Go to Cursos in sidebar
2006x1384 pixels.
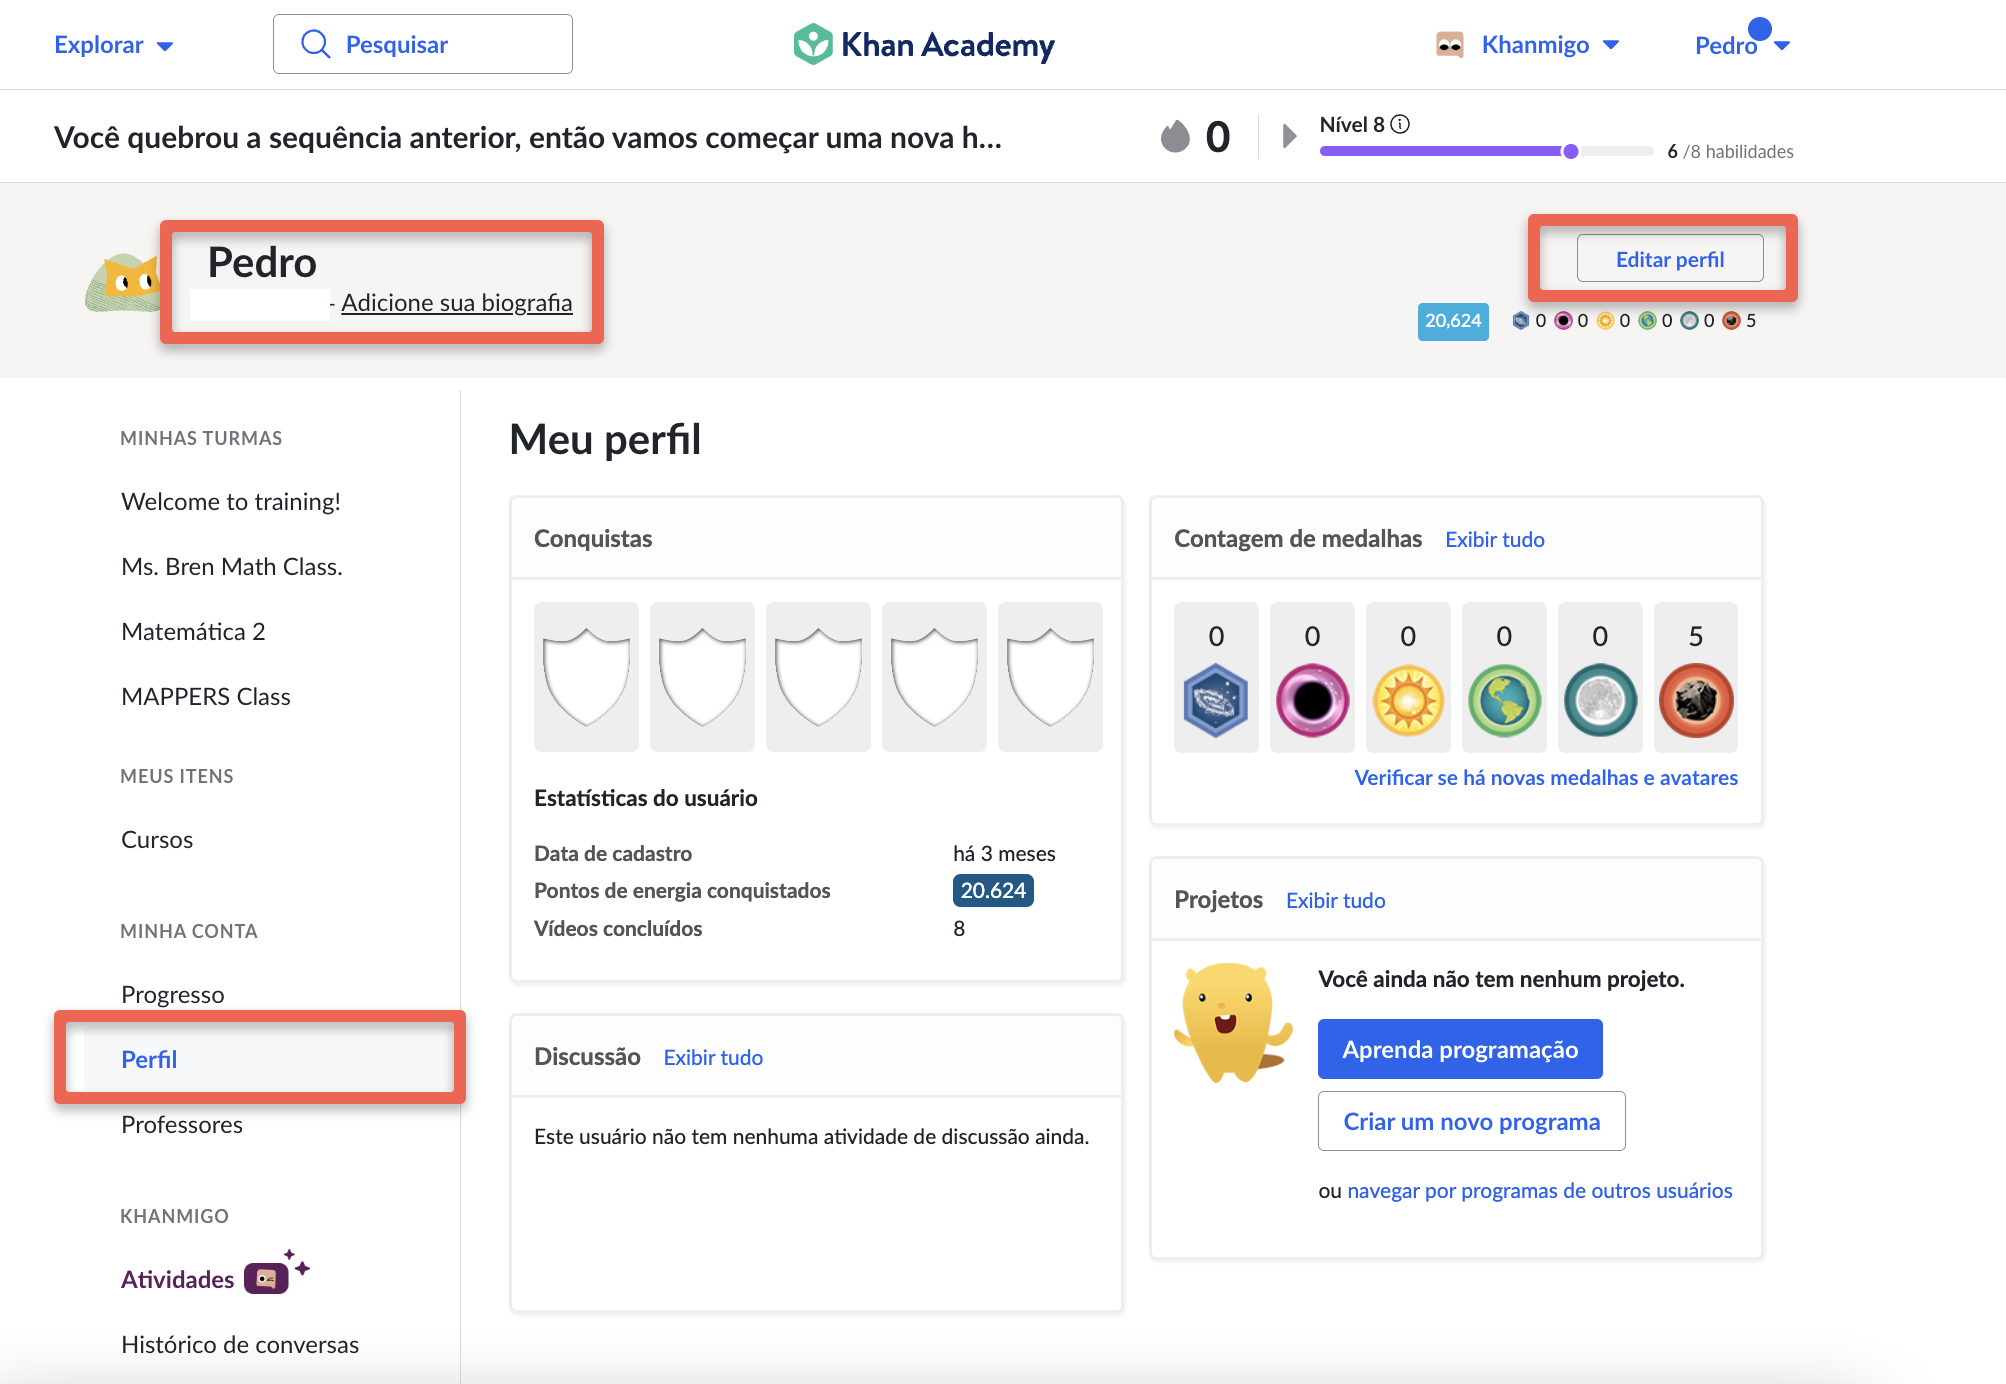pyautogui.click(x=157, y=839)
